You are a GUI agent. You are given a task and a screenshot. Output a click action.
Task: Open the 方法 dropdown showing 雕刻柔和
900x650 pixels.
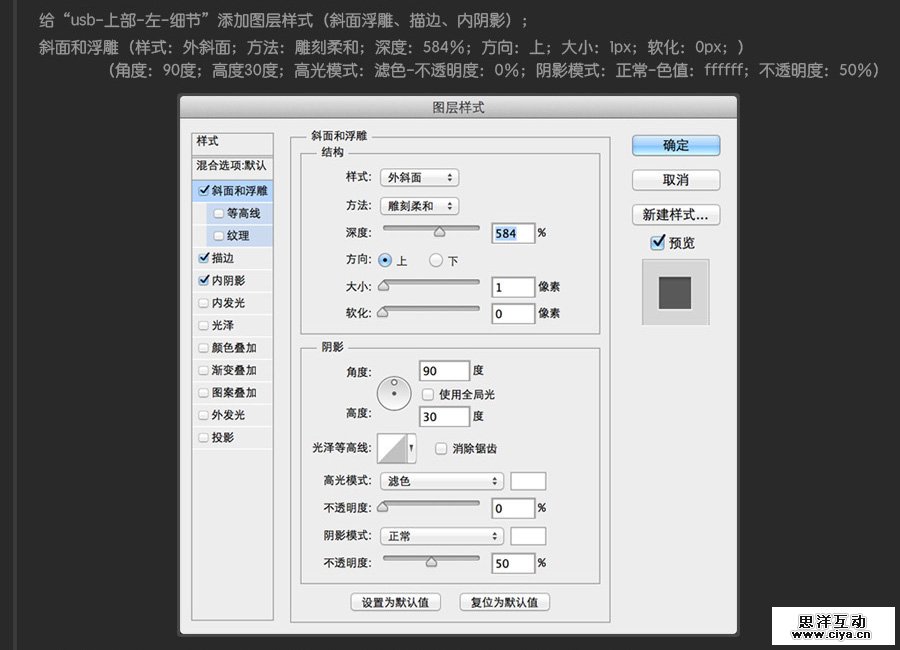pos(419,205)
